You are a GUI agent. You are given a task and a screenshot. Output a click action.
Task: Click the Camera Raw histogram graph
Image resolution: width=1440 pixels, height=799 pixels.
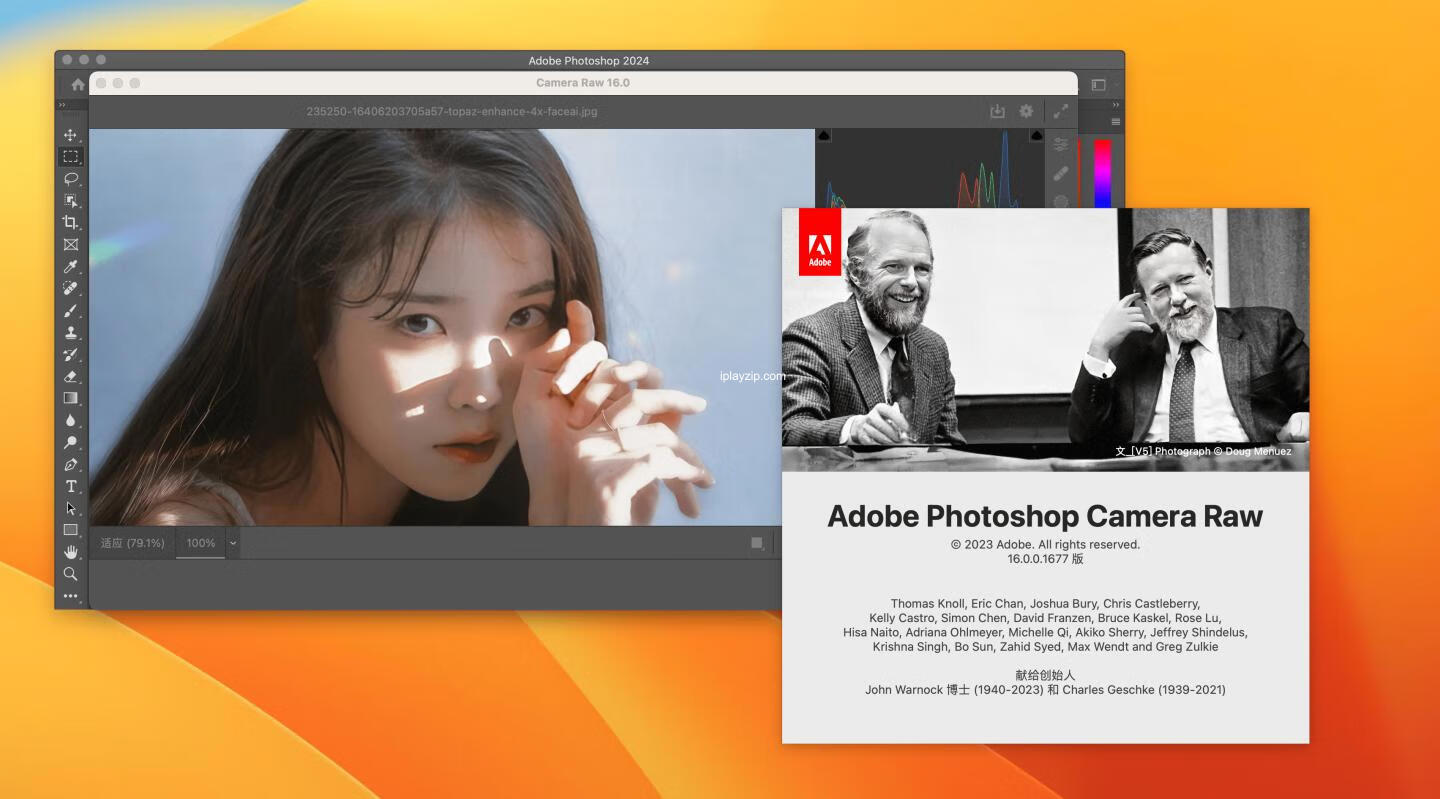[930, 170]
